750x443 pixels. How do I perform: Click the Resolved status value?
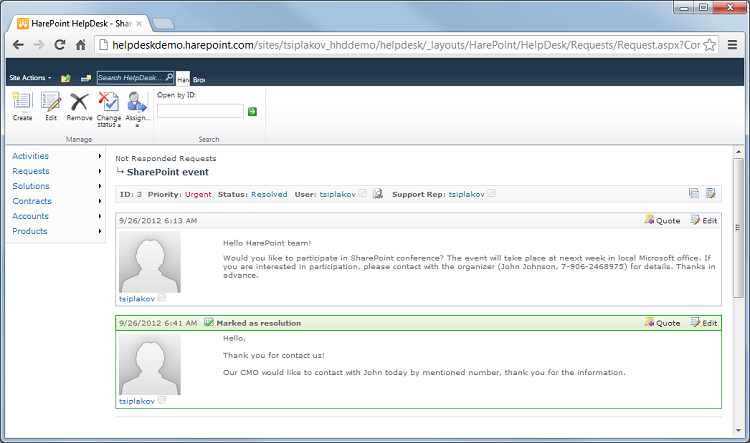tap(269, 194)
